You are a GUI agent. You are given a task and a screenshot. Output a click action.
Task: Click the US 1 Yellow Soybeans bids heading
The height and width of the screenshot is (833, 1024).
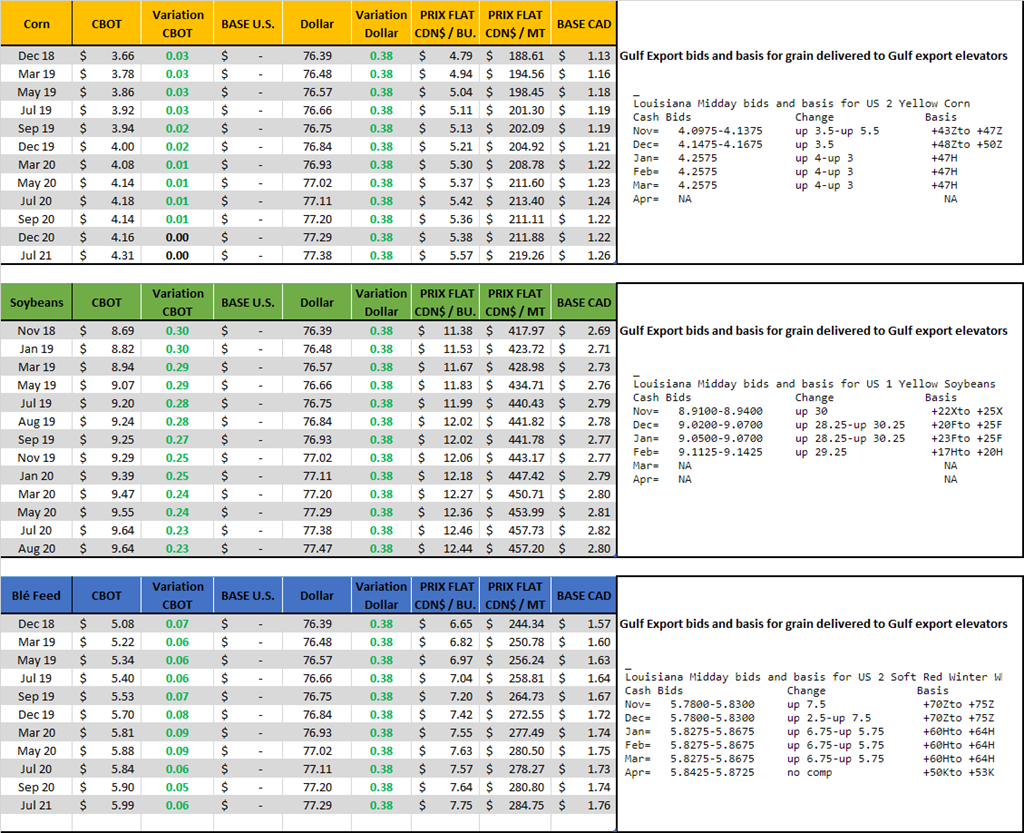coord(814,384)
